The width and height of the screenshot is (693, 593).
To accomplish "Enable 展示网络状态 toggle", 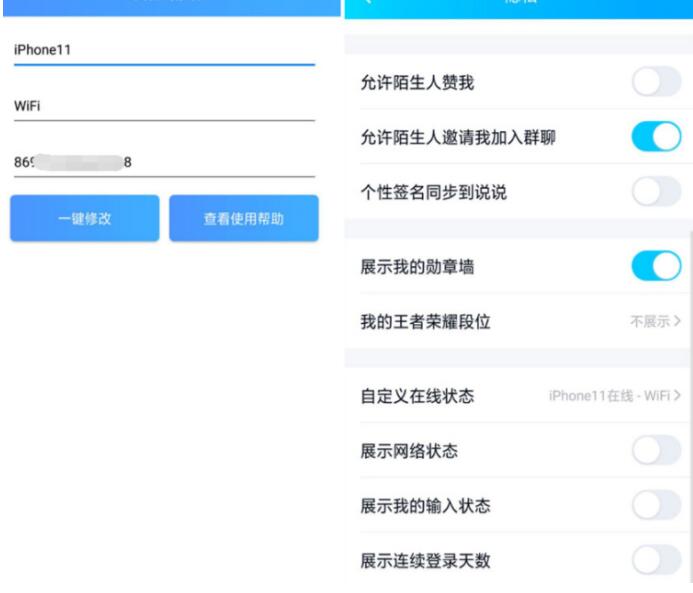I will click(x=656, y=450).
